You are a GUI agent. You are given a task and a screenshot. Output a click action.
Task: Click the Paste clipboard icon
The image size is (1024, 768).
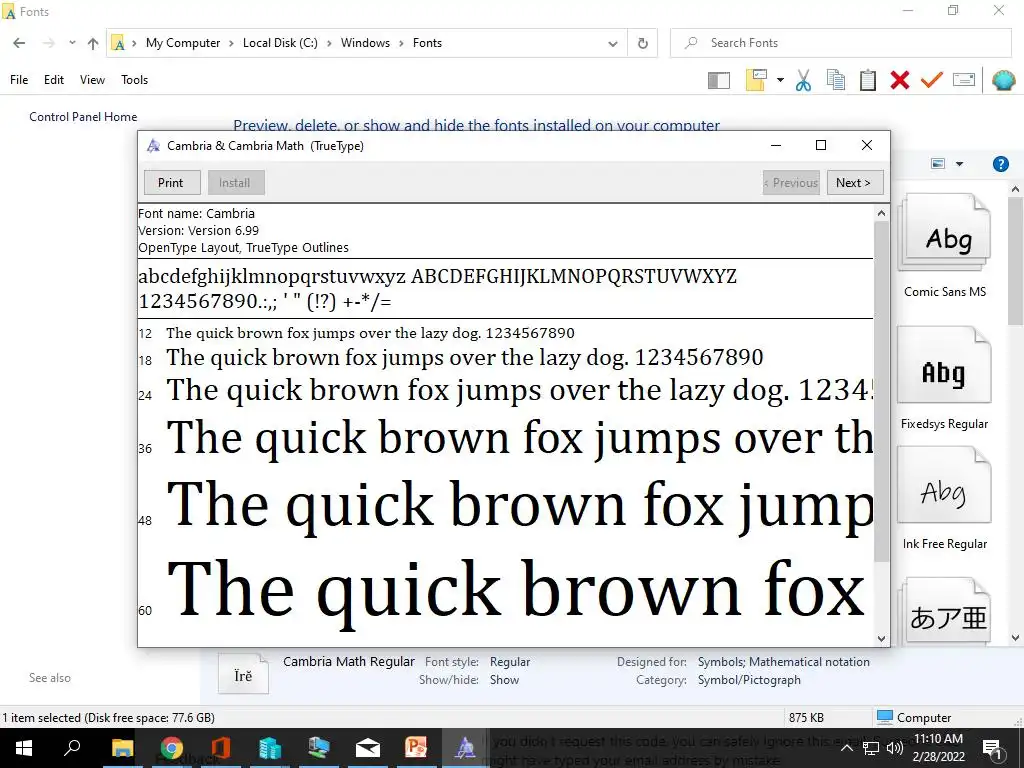867,80
